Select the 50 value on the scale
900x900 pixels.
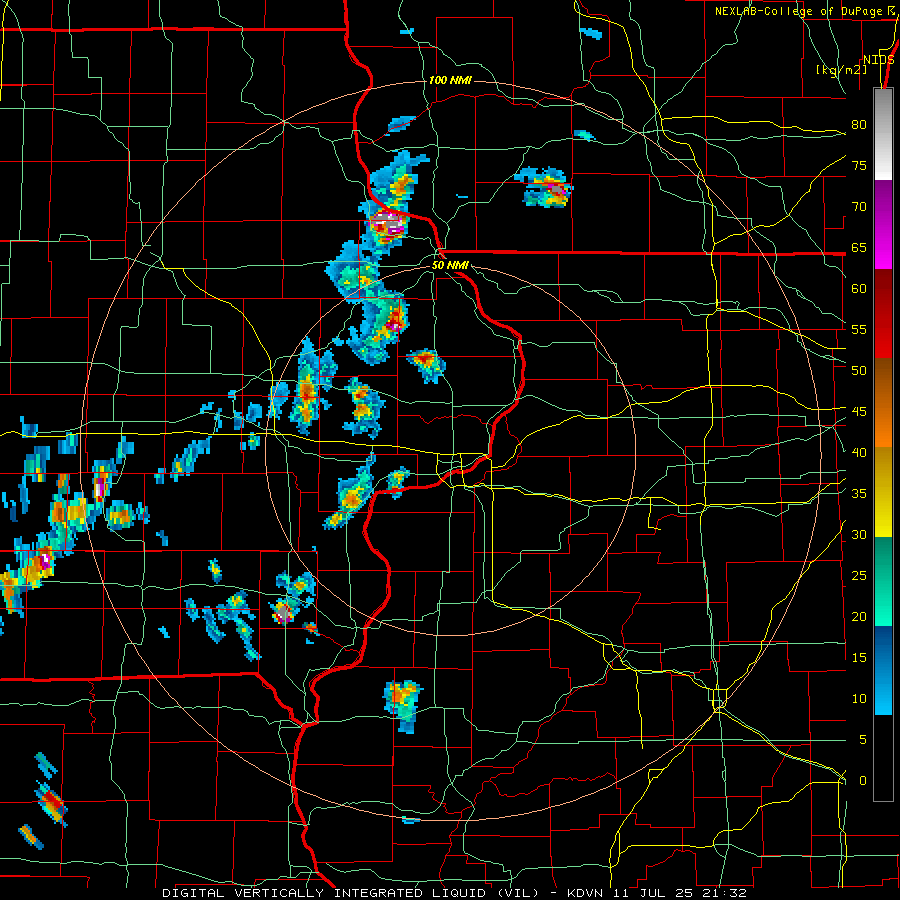(x=859, y=370)
